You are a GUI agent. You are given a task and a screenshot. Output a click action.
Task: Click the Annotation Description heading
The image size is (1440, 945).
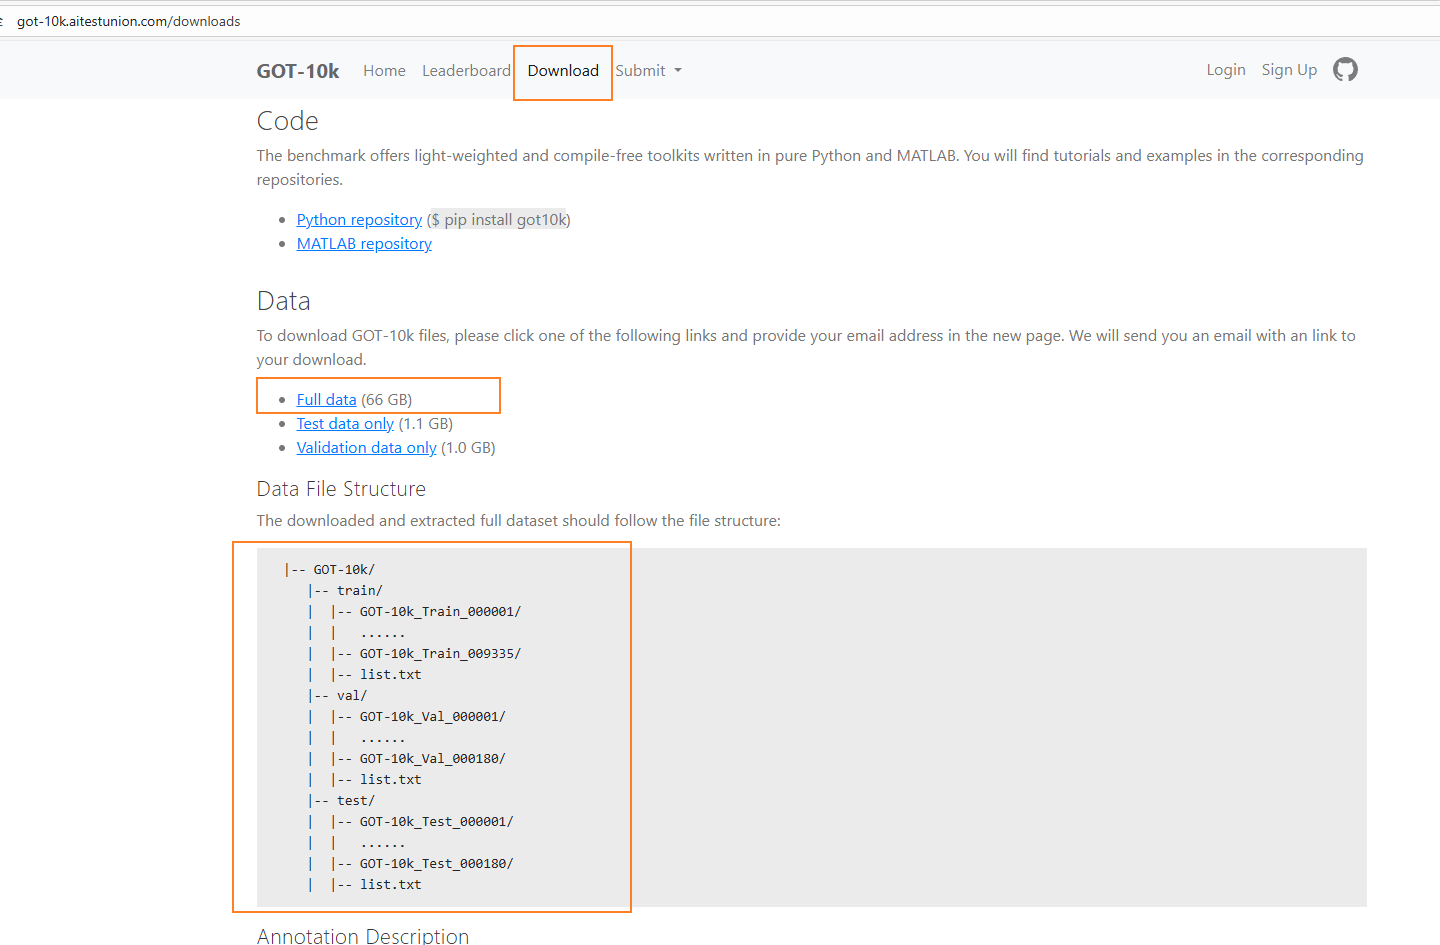coord(363,935)
